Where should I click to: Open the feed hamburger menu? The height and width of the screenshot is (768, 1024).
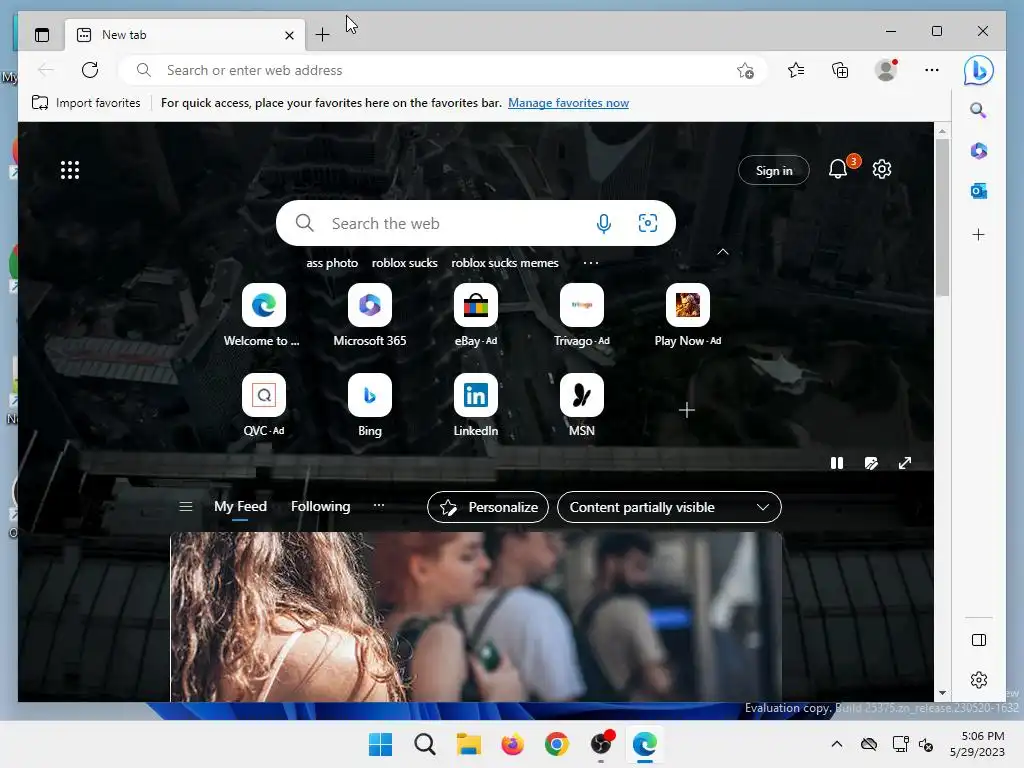pyautogui.click(x=185, y=507)
